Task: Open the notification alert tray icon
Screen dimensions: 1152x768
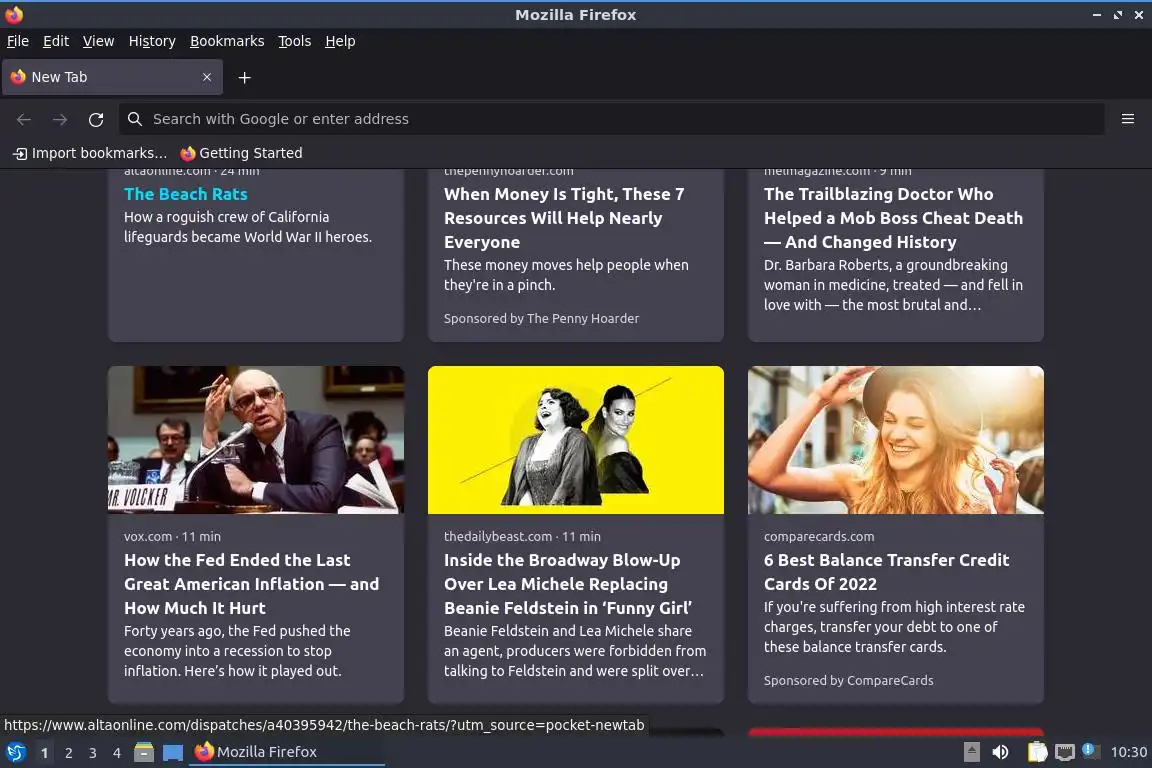Action: (1090, 750)
